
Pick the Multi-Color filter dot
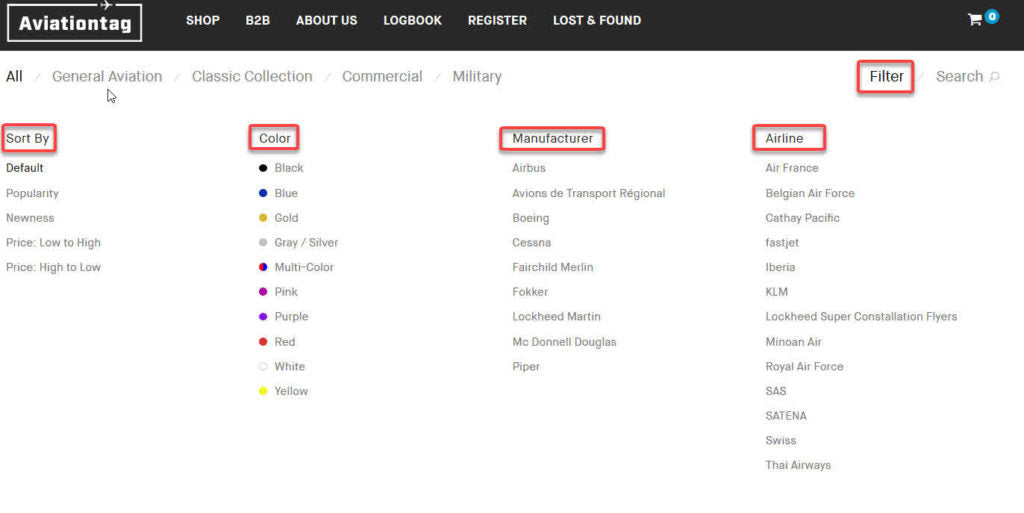point(263,267)
